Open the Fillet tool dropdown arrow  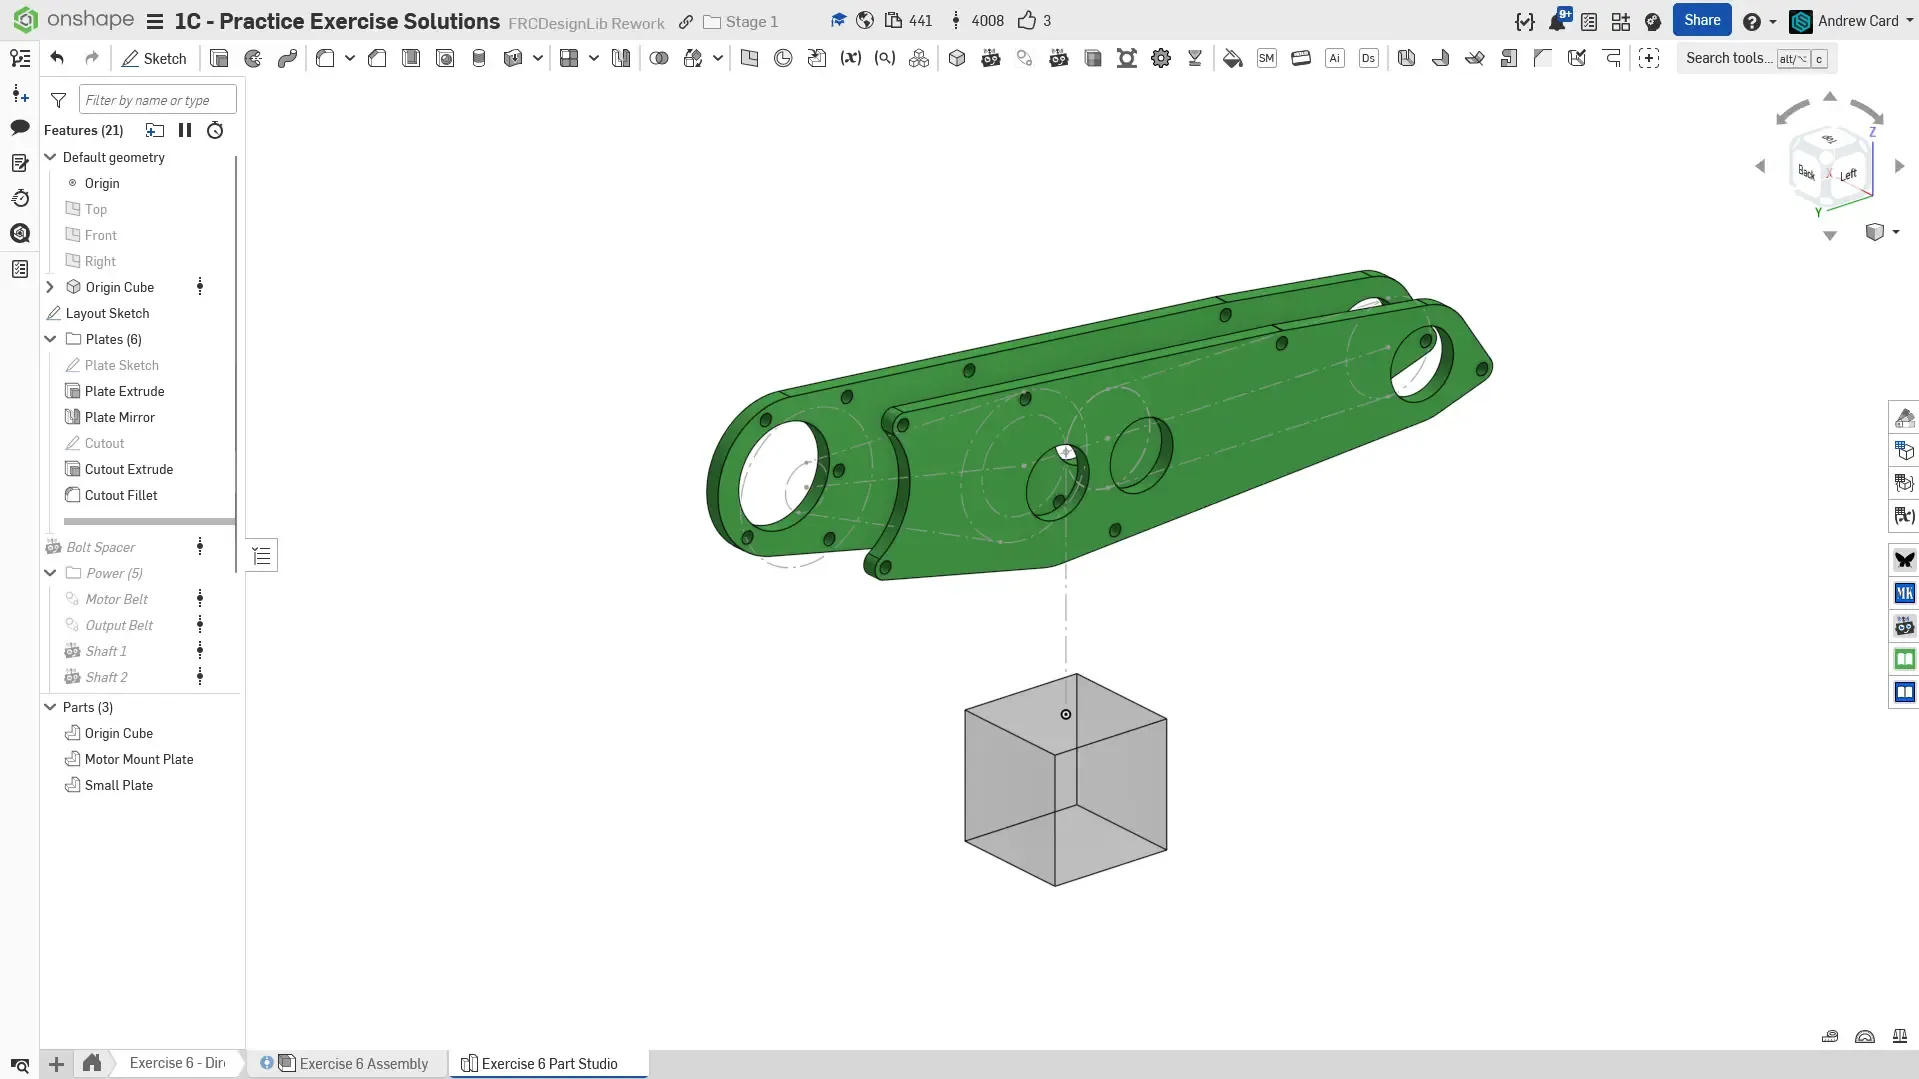coord(350,58)
